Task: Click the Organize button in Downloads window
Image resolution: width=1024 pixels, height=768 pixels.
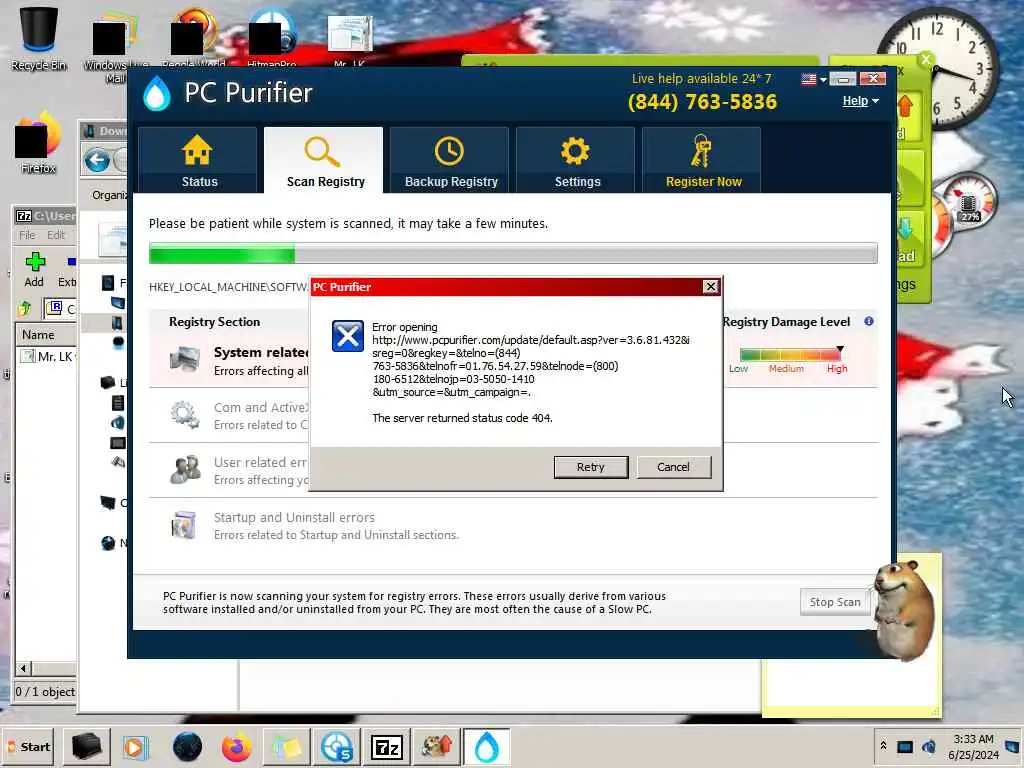Action: pyautogui.click(x=110, y=195)
